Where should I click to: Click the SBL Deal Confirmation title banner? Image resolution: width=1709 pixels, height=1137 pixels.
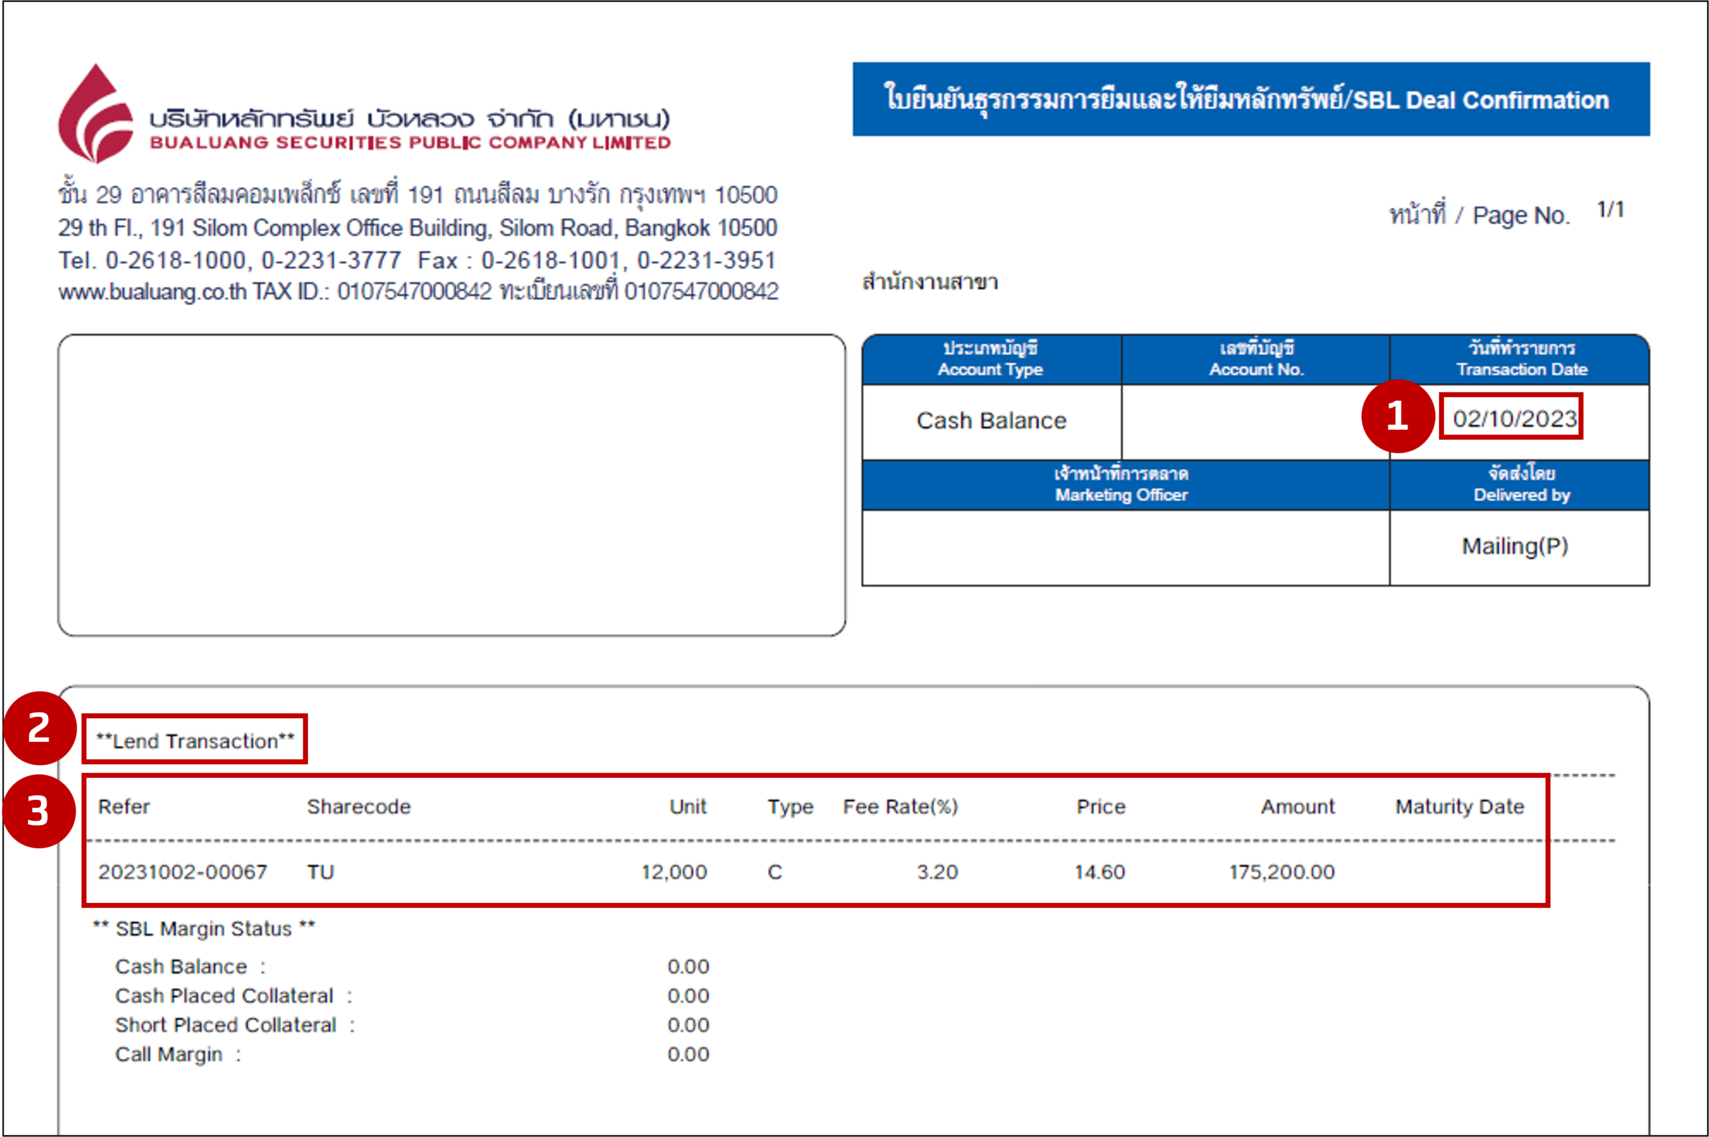pos(1250,100)
